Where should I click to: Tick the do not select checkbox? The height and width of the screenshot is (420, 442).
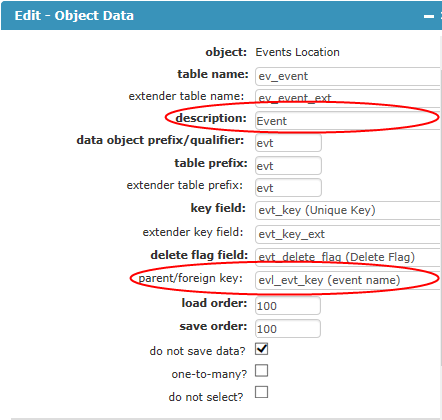coord(261,392)
